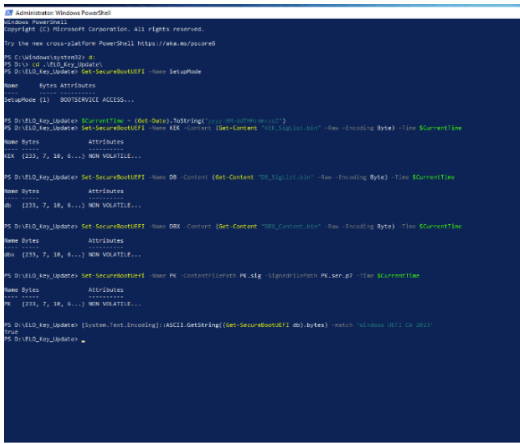Click the 'cd .\ELO_Key_Update\' command
520x444 pixels.
point(67,64)
